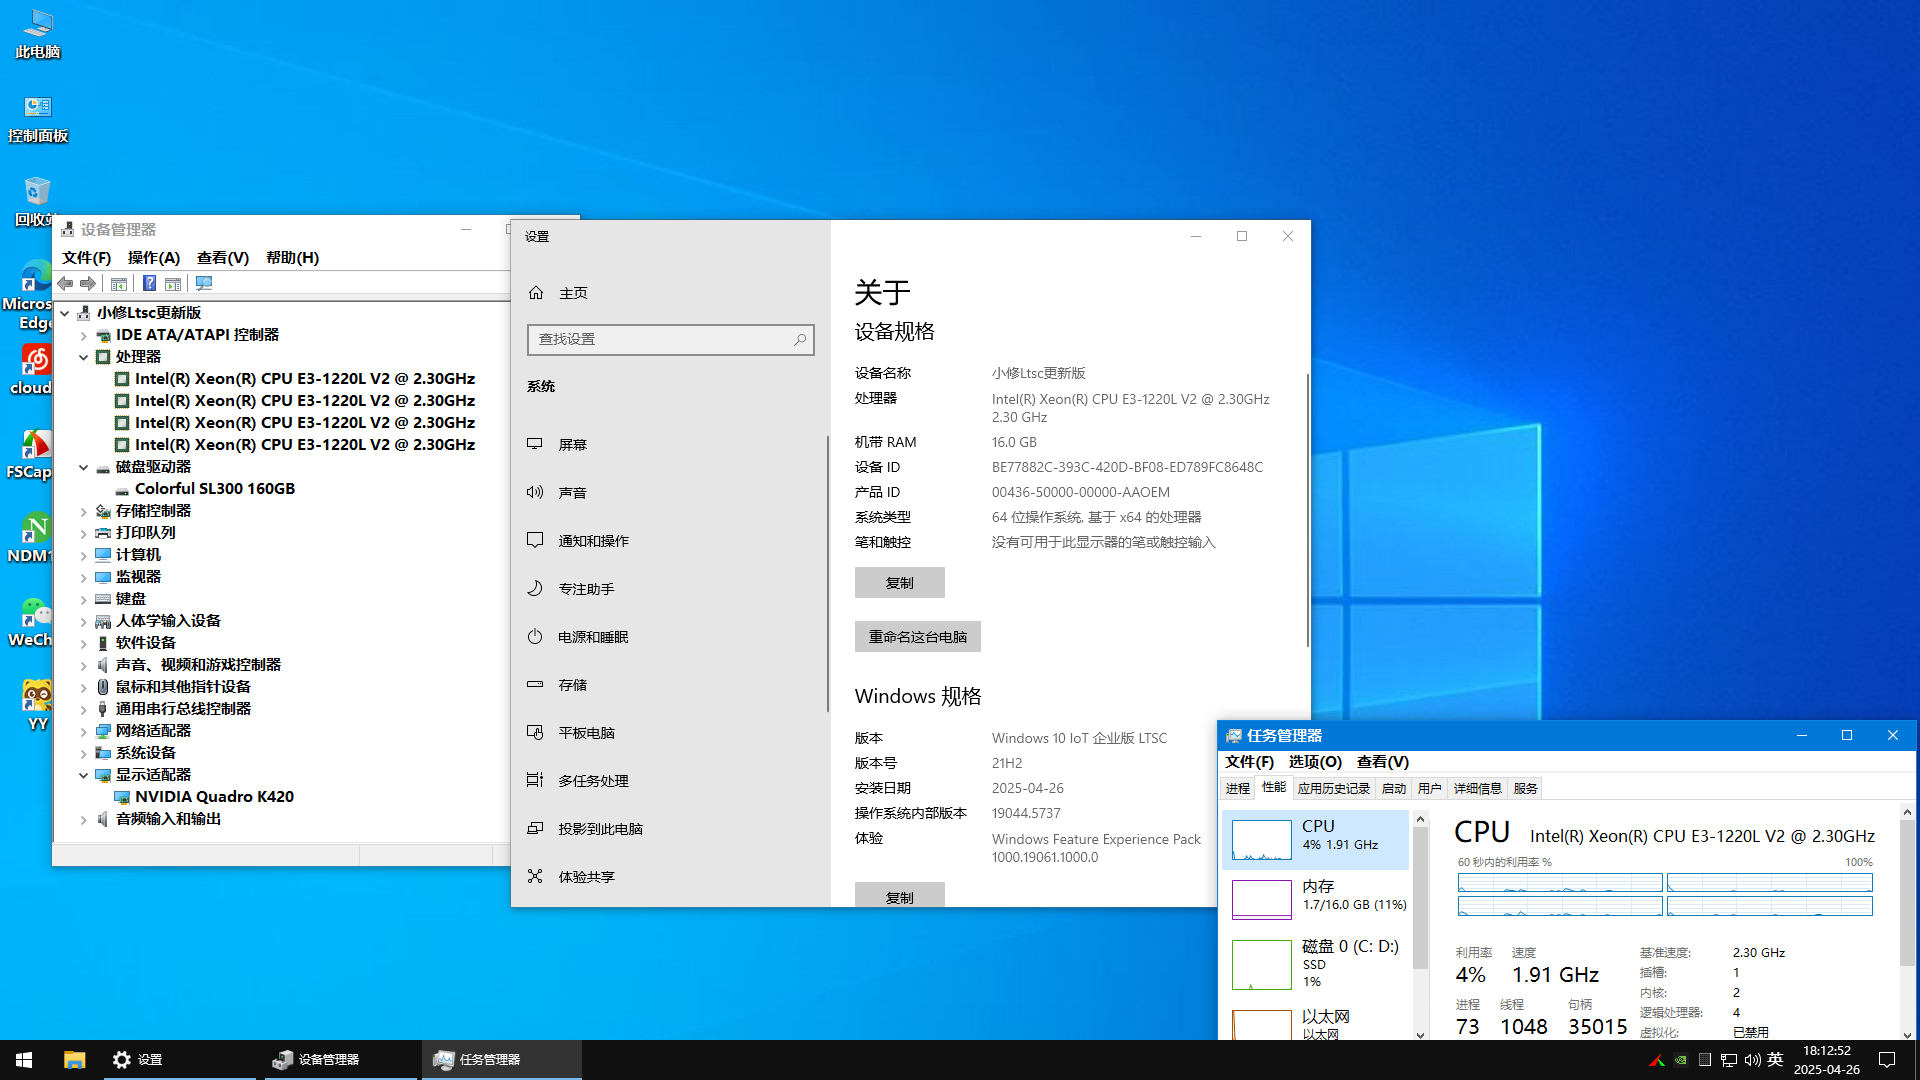The width and height of the screenshot is (1920, 1080).
Task: Collapse the root 小修Ltsc更新版 node
Action: [65, 313]
